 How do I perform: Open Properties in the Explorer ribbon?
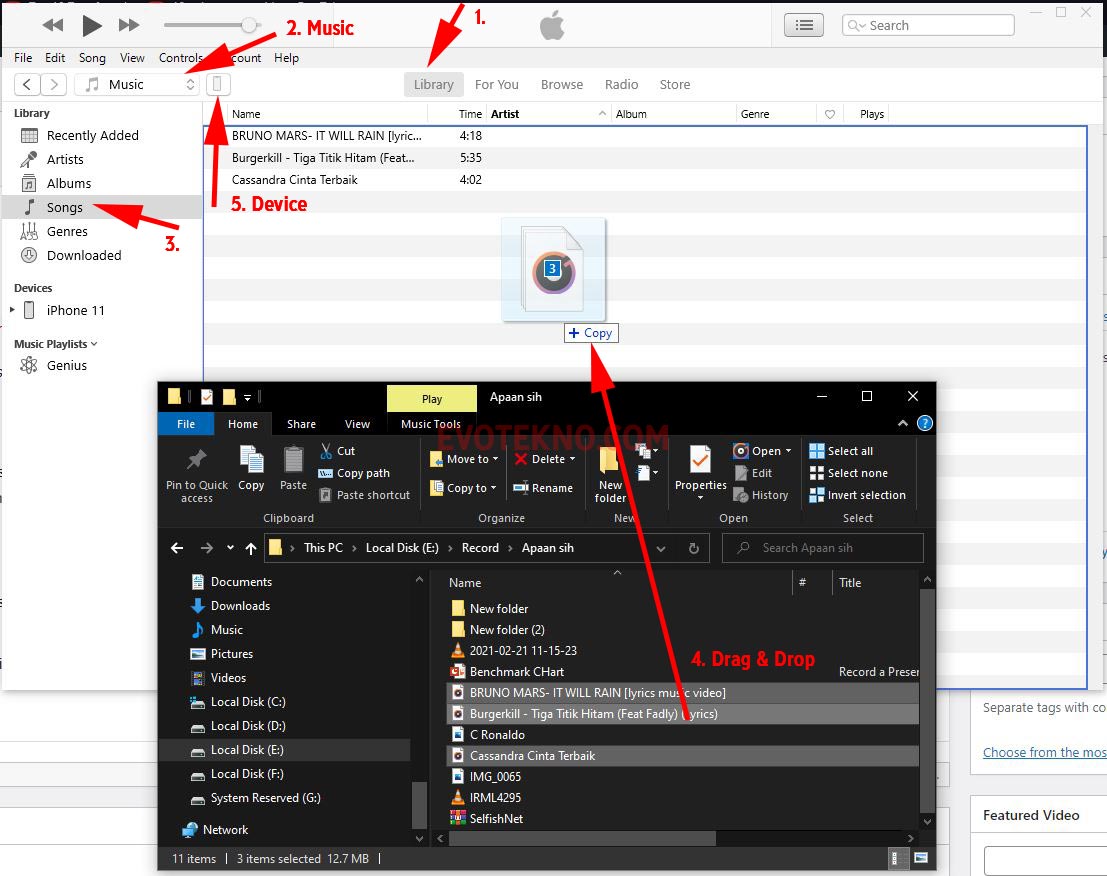(700, 461)
